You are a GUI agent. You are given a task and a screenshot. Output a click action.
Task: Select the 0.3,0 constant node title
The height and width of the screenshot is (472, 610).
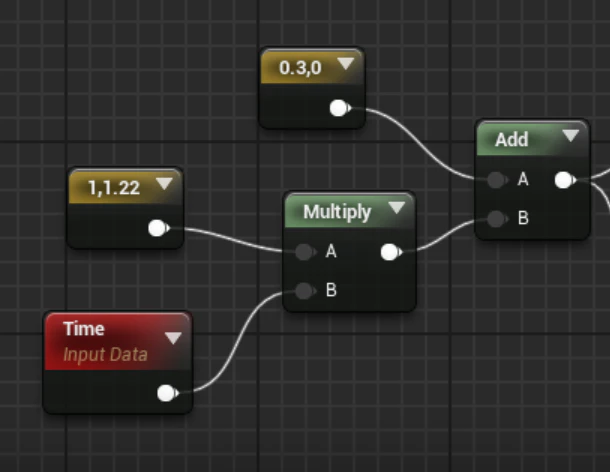pyautogui.click(x=300, y=68)
